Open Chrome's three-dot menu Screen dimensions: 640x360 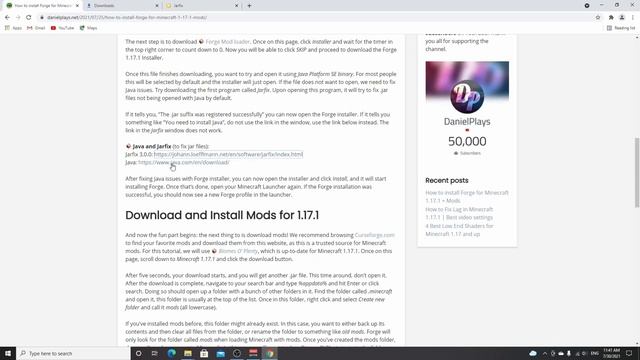[633, 18]
